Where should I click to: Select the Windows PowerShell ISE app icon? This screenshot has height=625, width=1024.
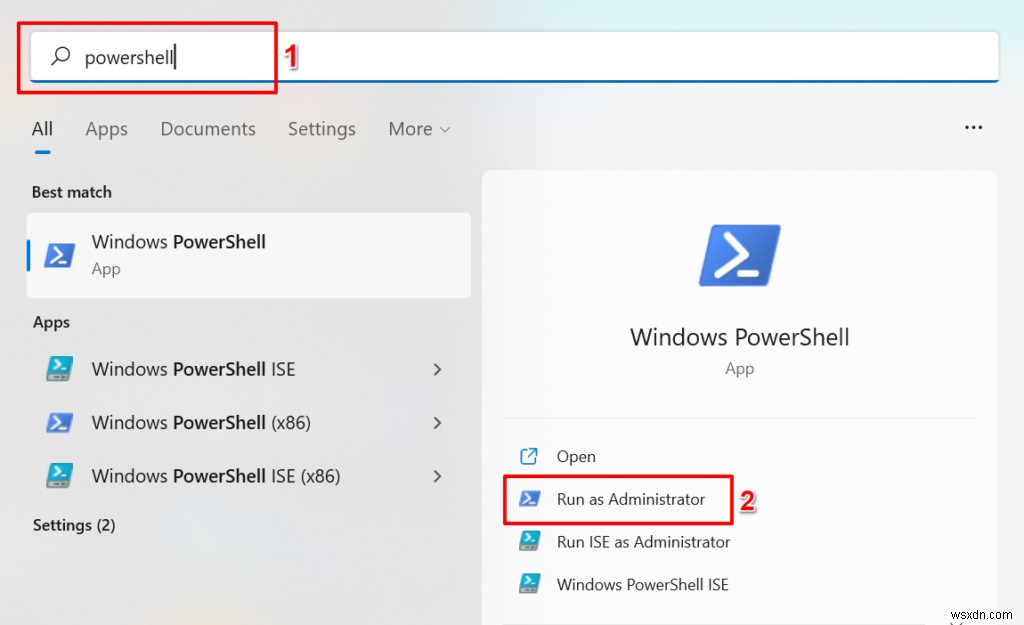[x=60, y=369]
